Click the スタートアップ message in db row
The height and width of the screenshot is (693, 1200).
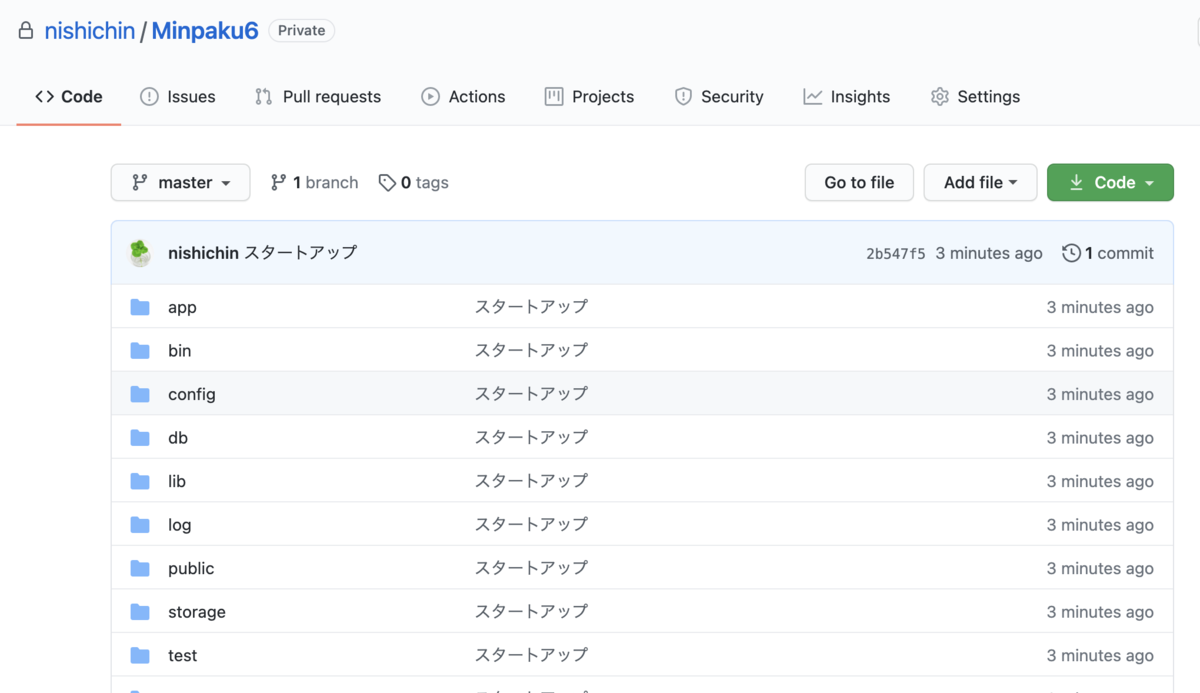(x=531, y=438)
